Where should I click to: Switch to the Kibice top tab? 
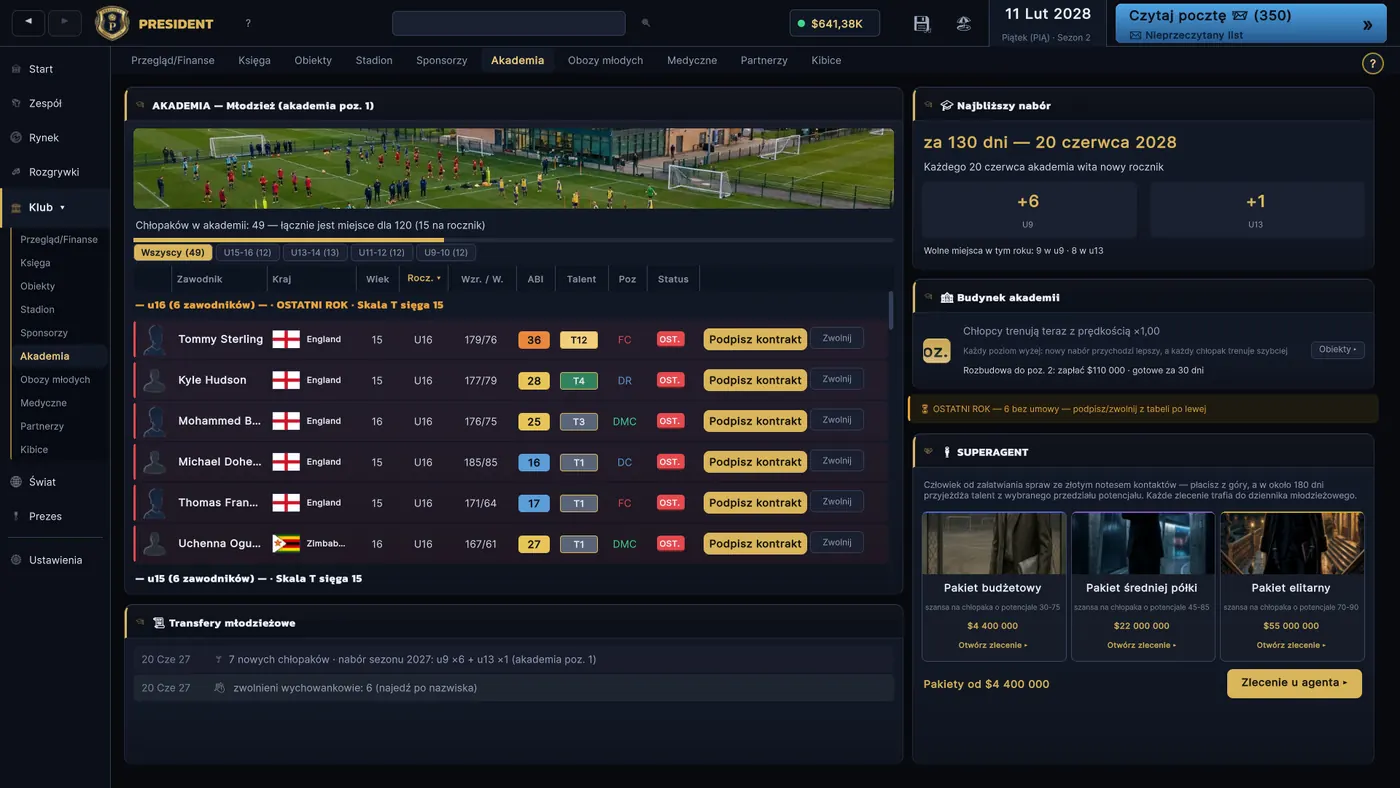826,60
